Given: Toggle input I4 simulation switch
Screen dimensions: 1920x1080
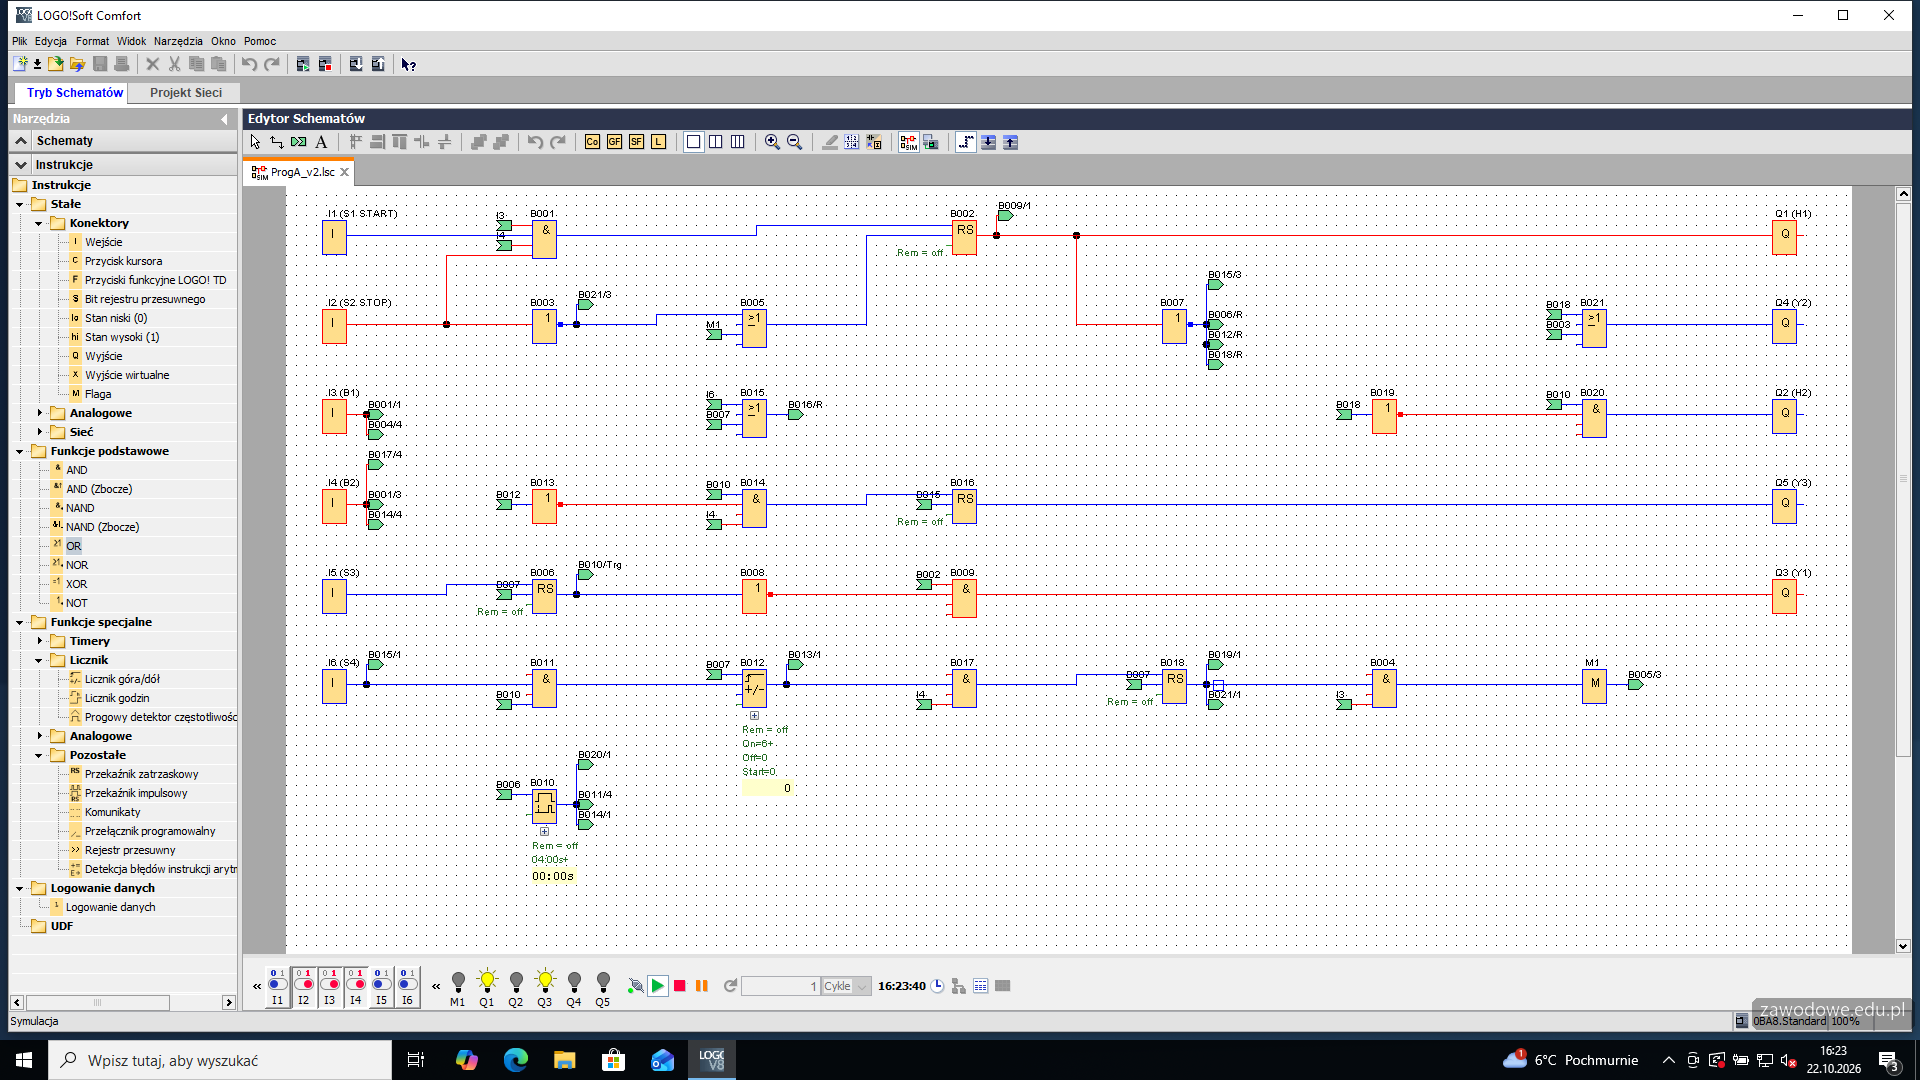Looking at the screenshot, I should tap(355, 986).
